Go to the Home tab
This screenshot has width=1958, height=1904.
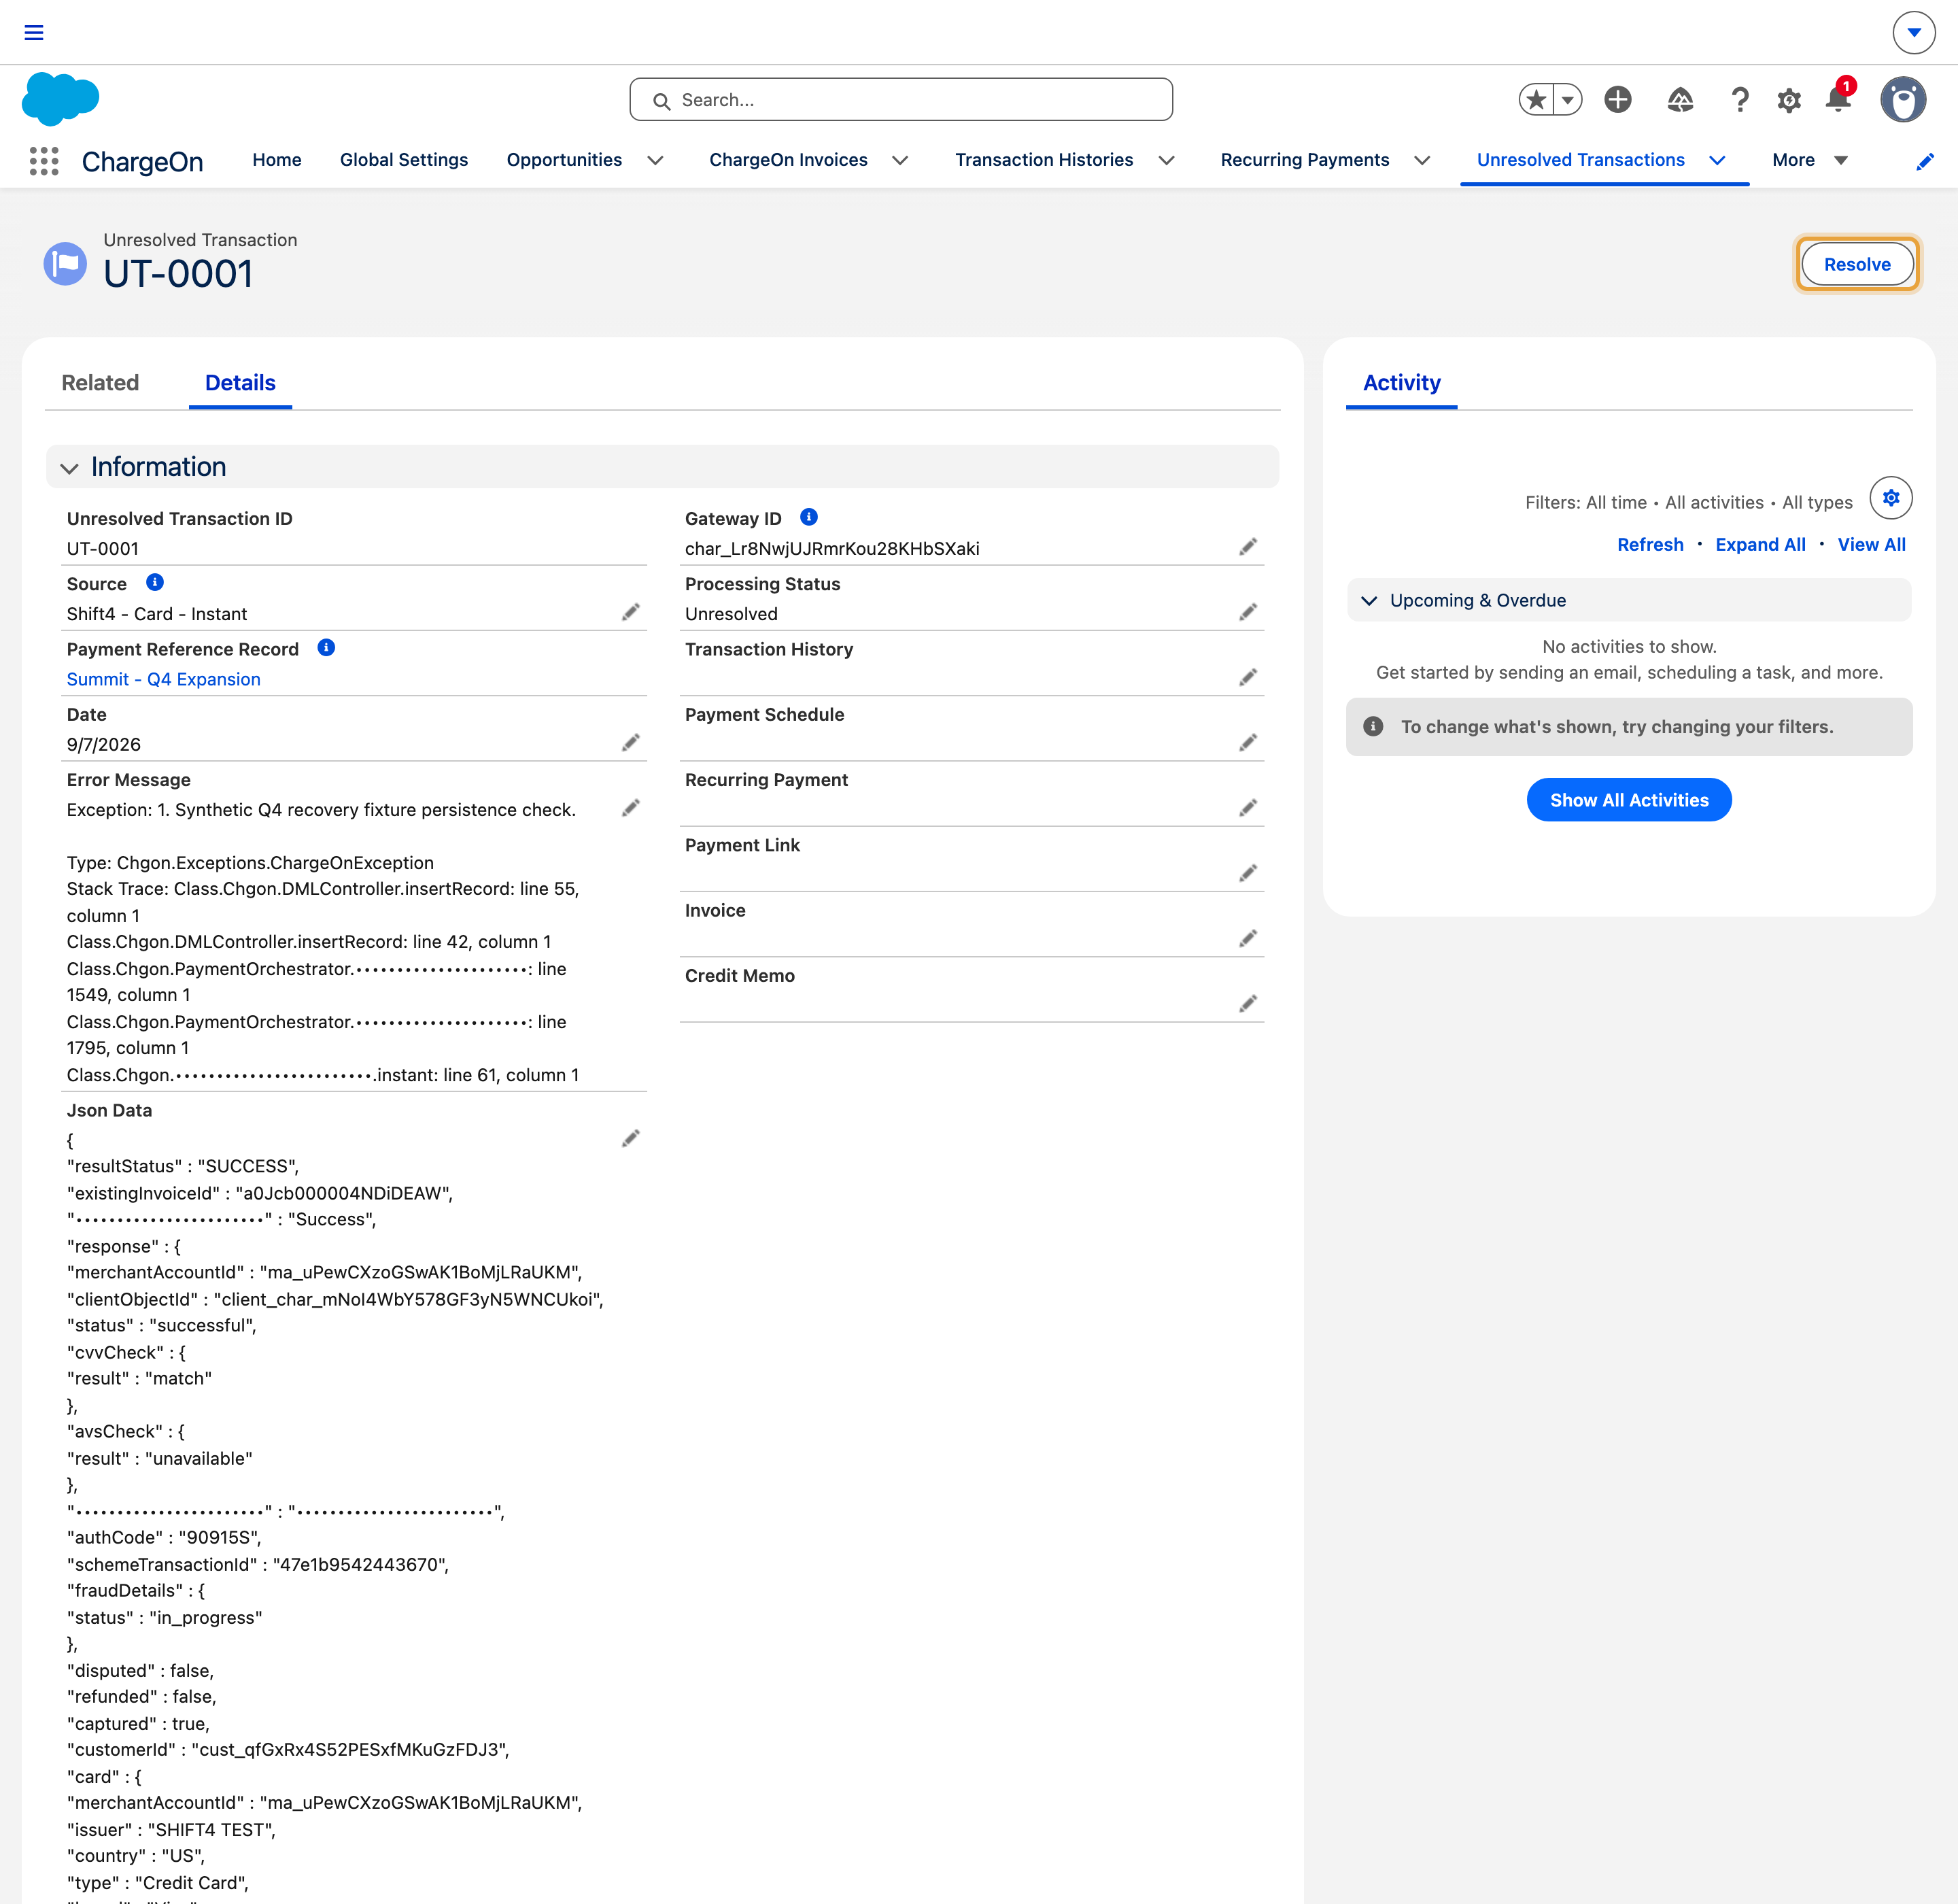[277, 160]
